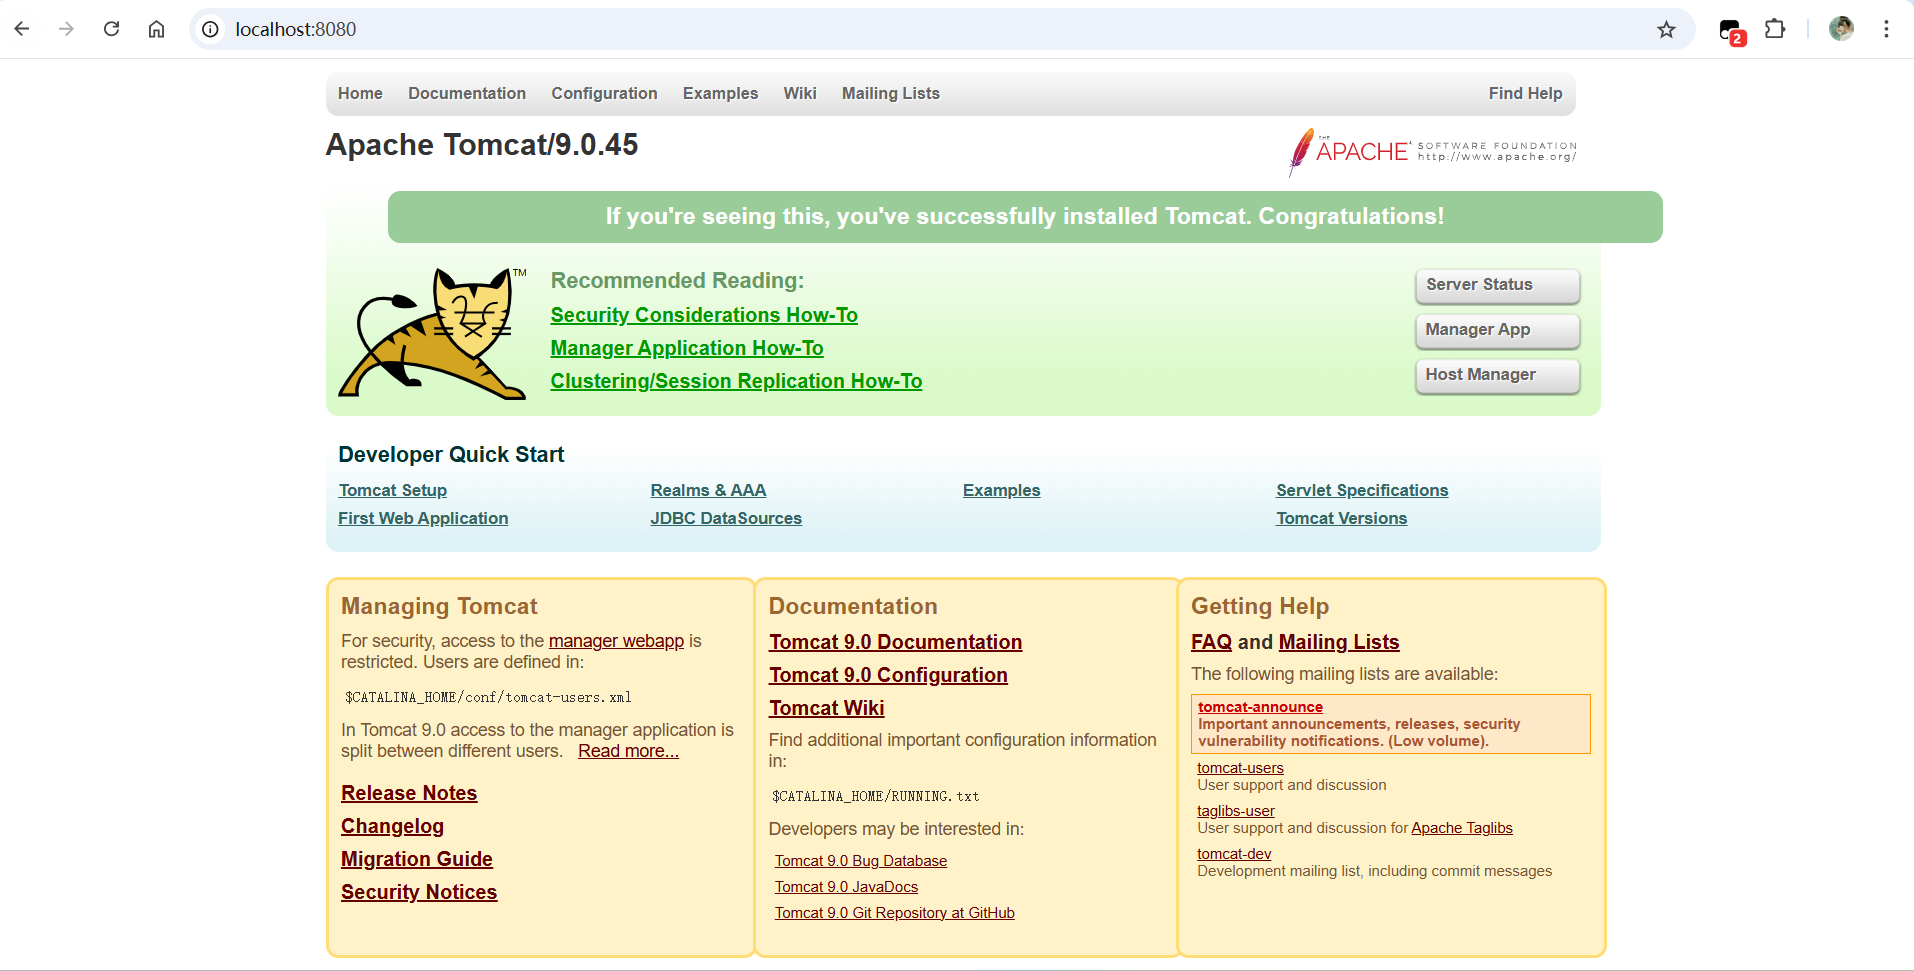1914x971 pixels.
Task: Open the Migration Guide link
Action: pyautogui.click(x=417, y=859)
